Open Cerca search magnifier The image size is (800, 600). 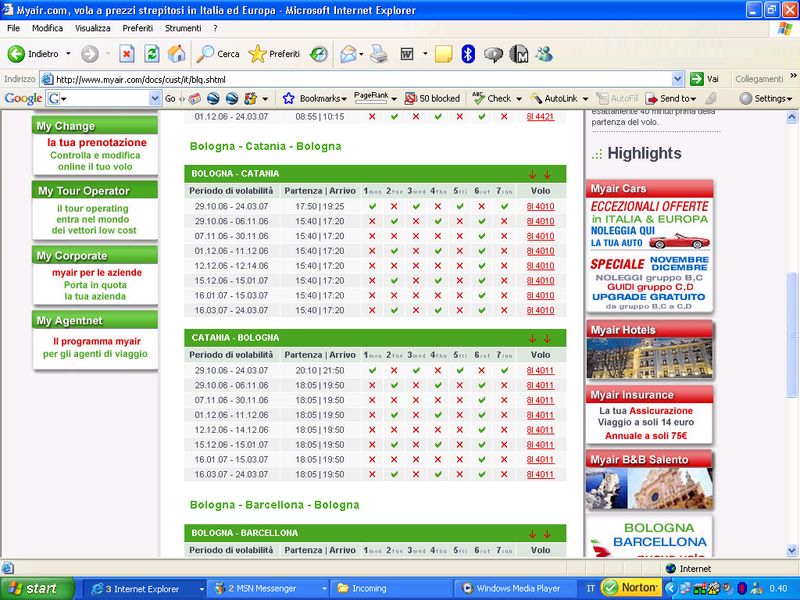tap(218, 54)
